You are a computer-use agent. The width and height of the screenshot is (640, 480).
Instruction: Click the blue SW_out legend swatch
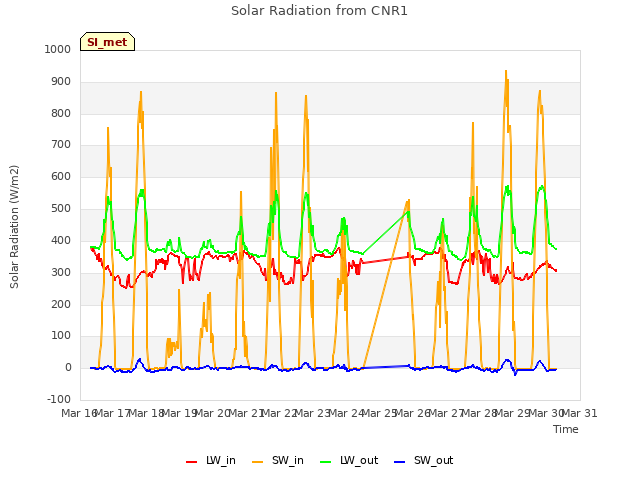pyautogui.click(x=400, y=462)
